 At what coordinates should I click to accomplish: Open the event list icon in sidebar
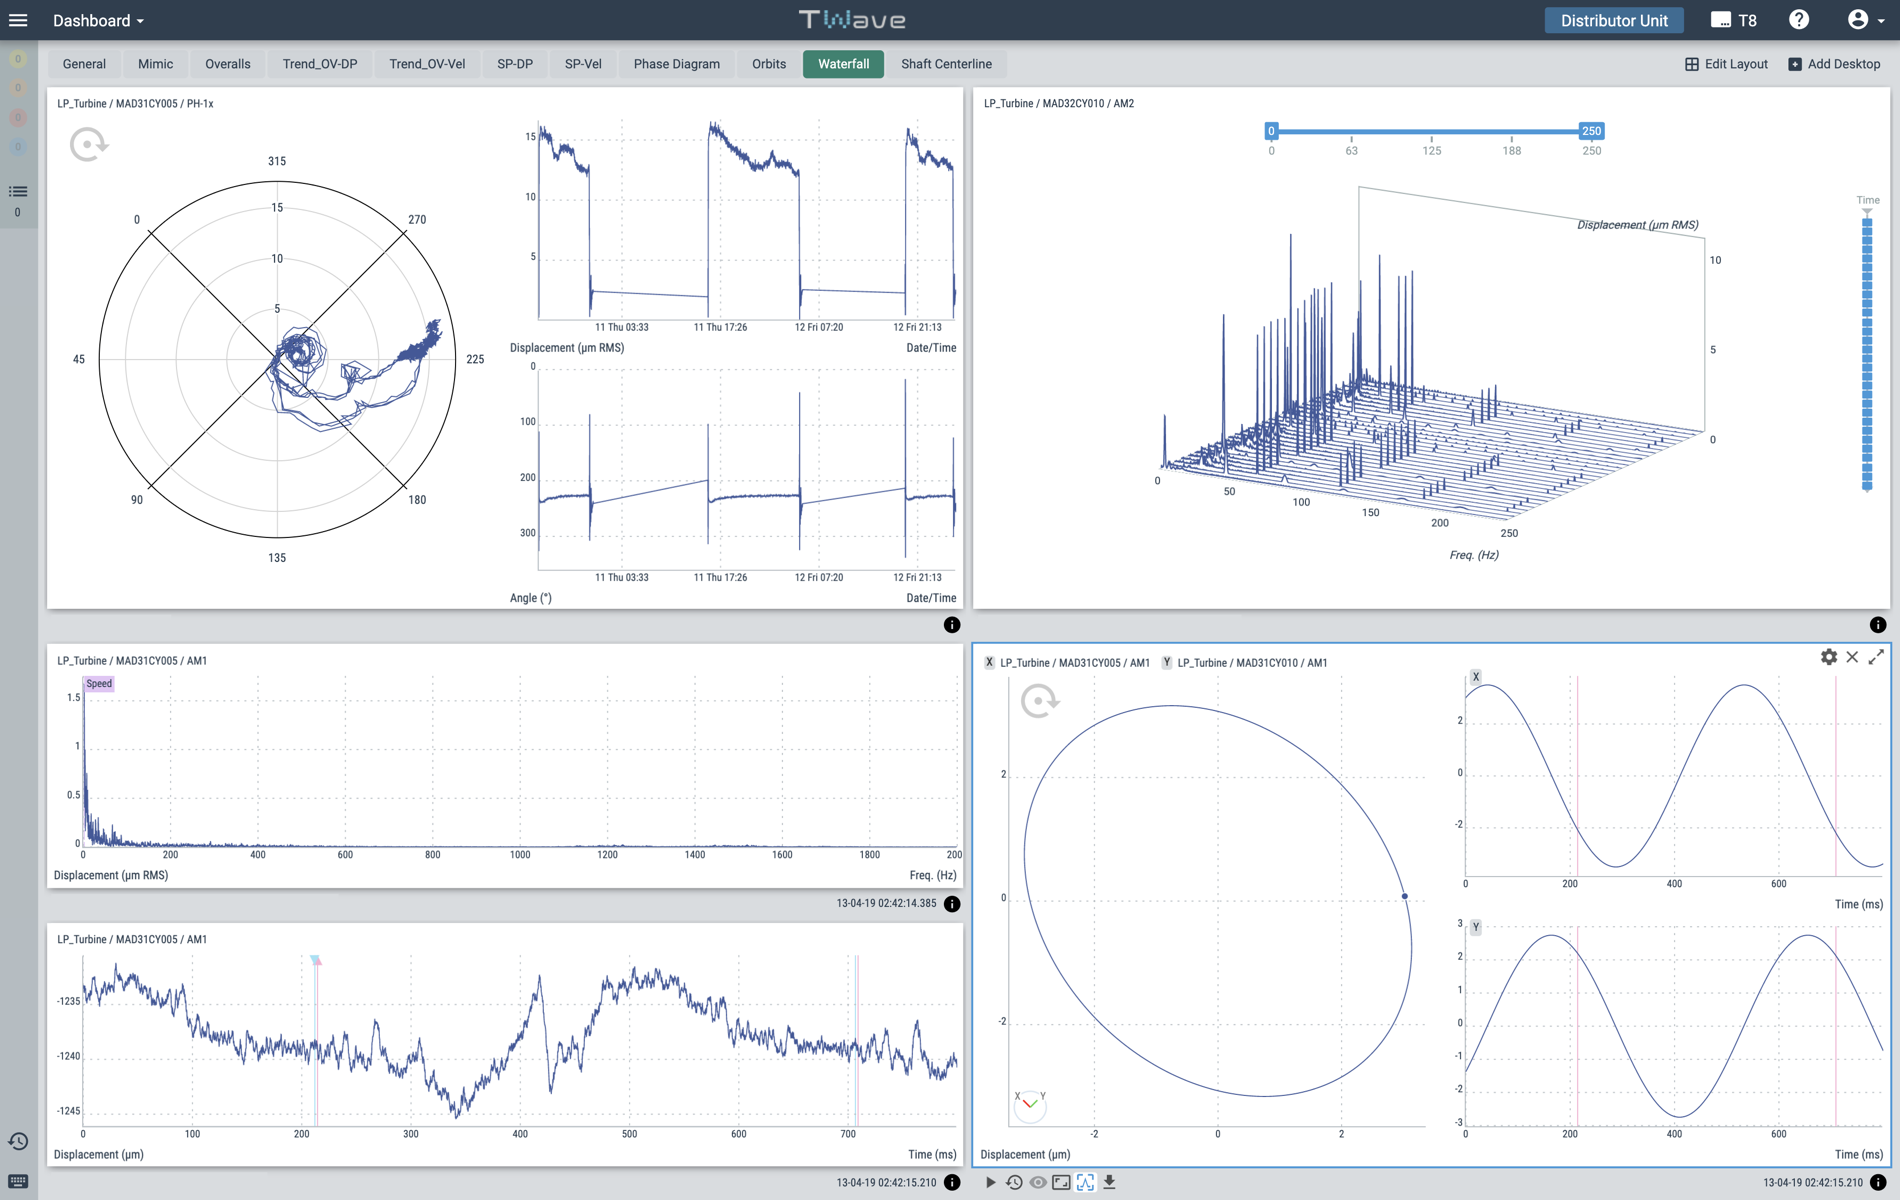tap(18, 192)
